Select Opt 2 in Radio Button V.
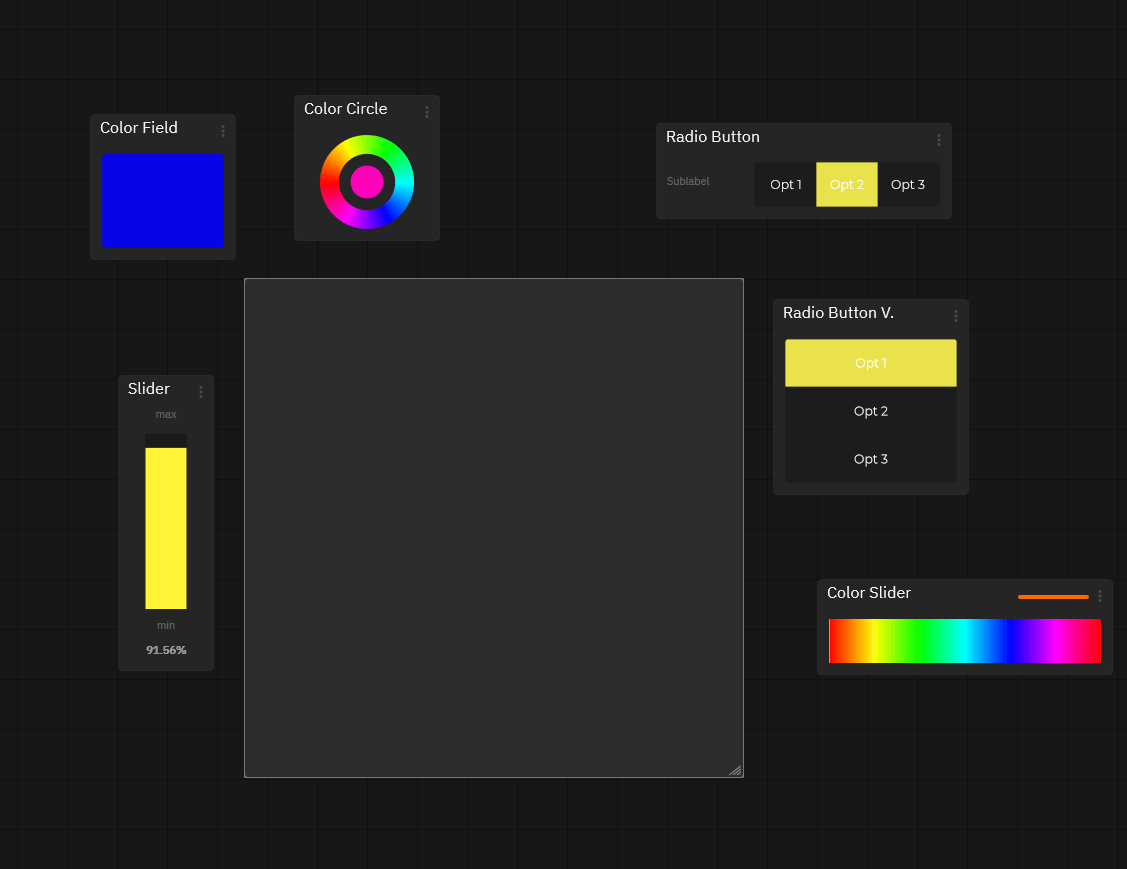The height and width of the screenshot is (869, 1127). 870,411
